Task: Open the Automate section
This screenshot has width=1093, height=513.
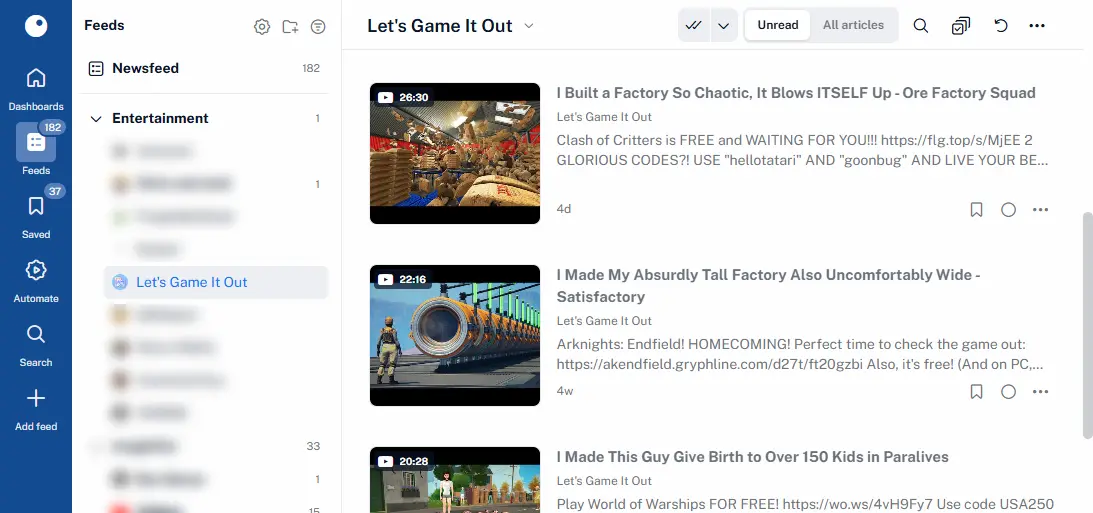Action: (x=36, y=281)
